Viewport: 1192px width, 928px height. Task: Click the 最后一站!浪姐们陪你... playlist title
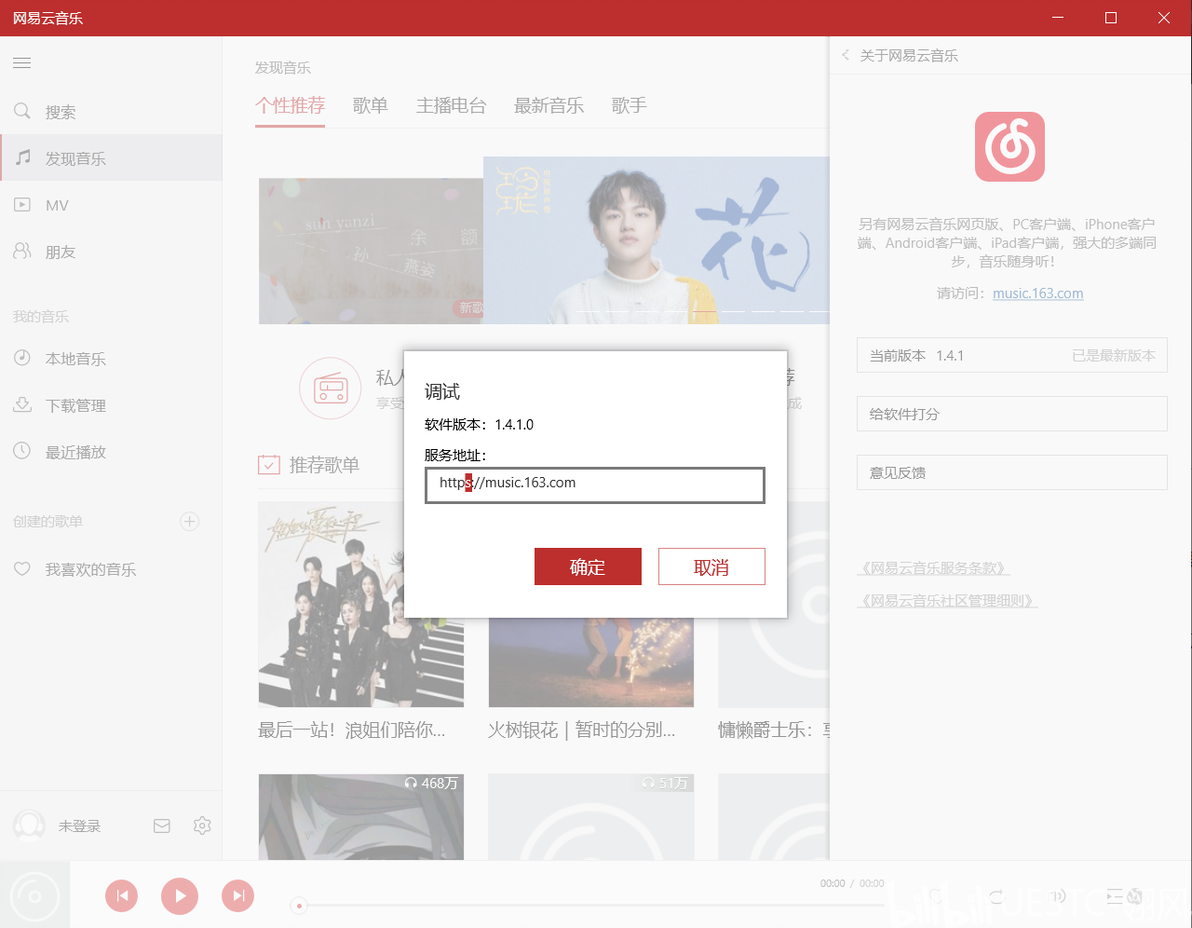[351, 730]
